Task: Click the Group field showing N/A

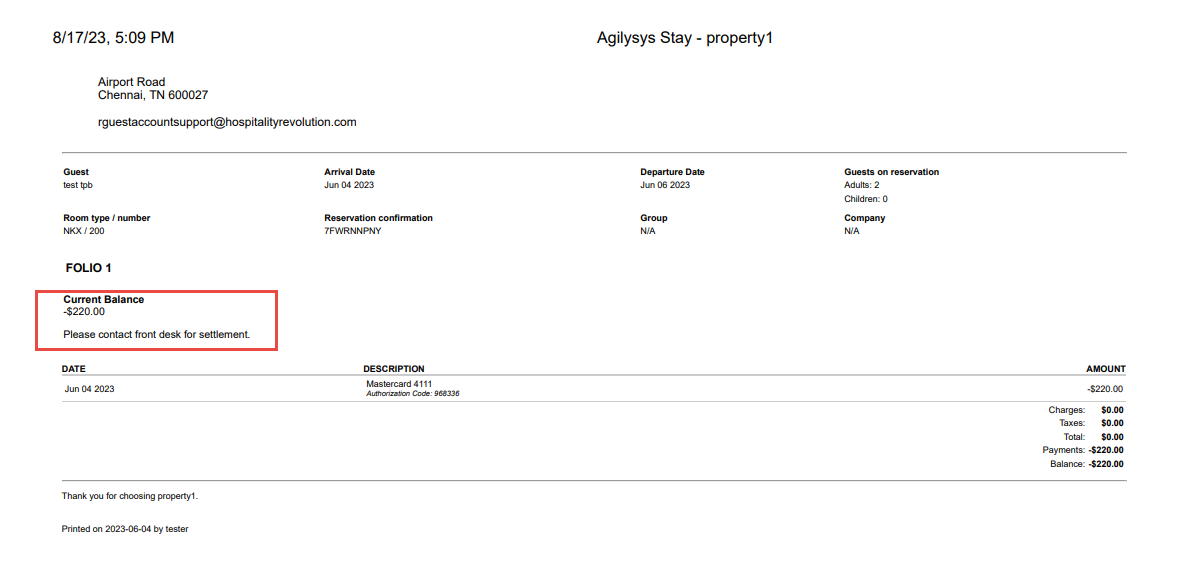Action: pyautogui.click(x=646, y=231)
